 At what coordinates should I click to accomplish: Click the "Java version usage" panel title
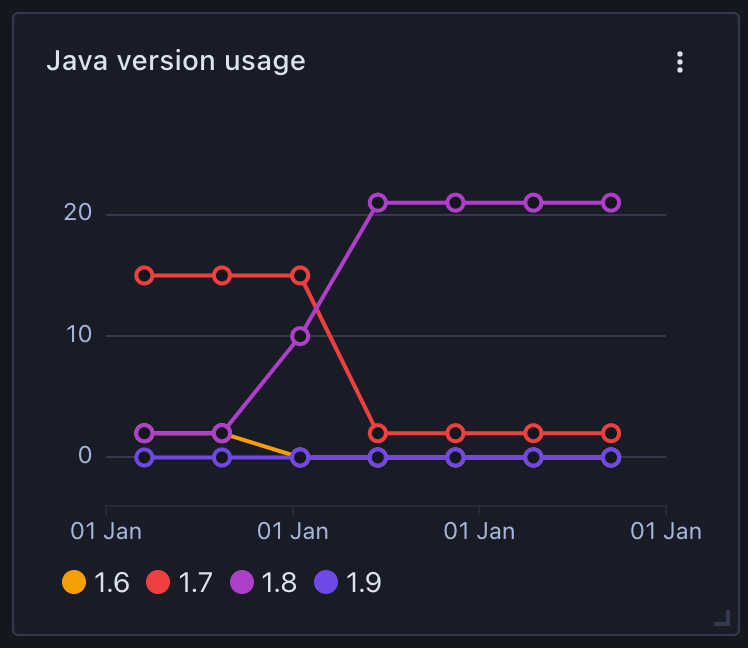[x=176, y=61]
